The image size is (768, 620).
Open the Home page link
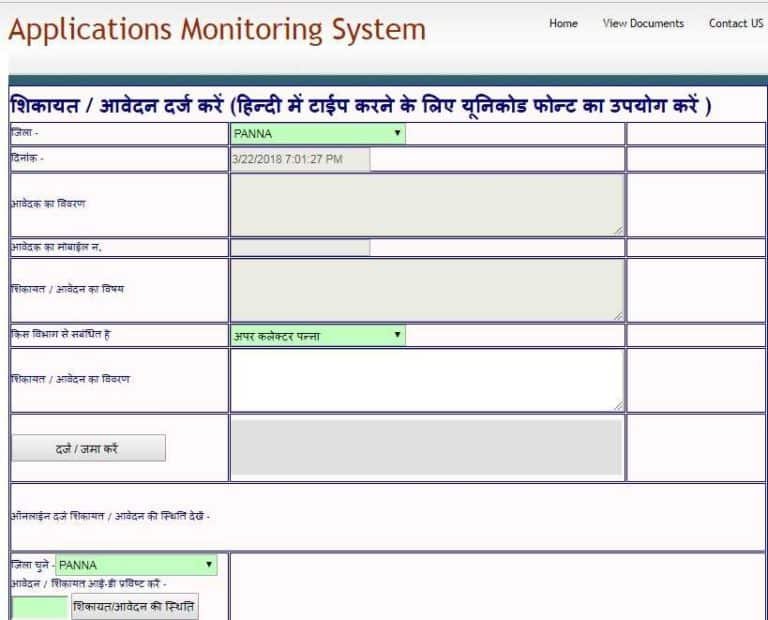563,23
